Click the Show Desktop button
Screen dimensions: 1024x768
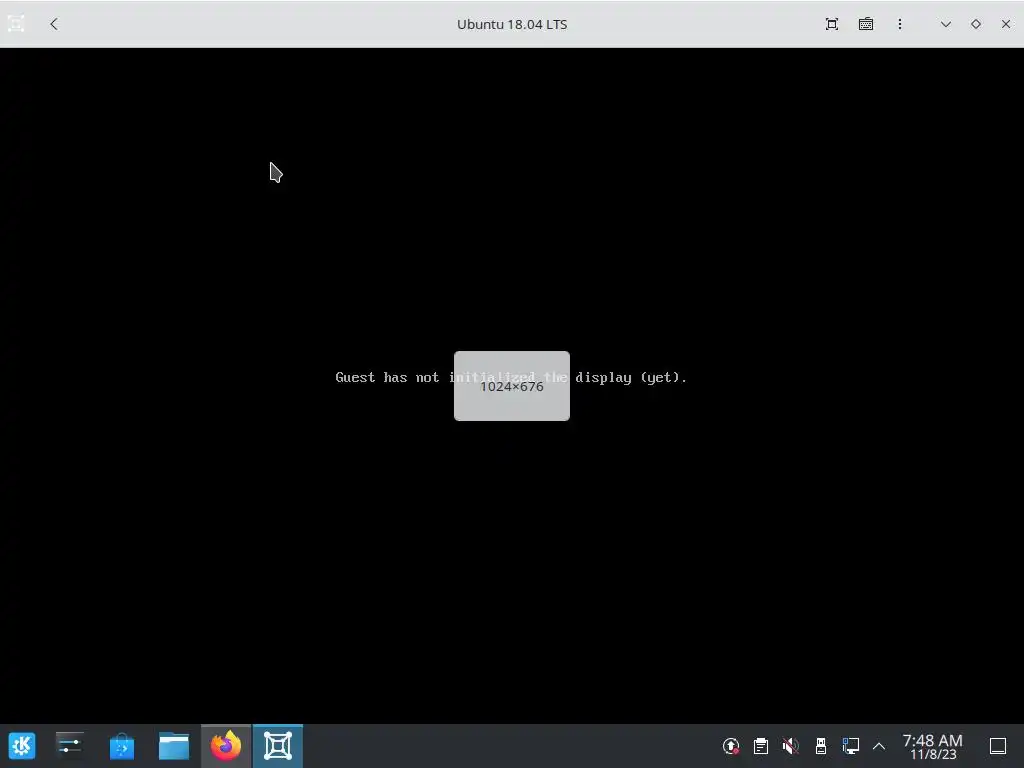coord(998,746)
